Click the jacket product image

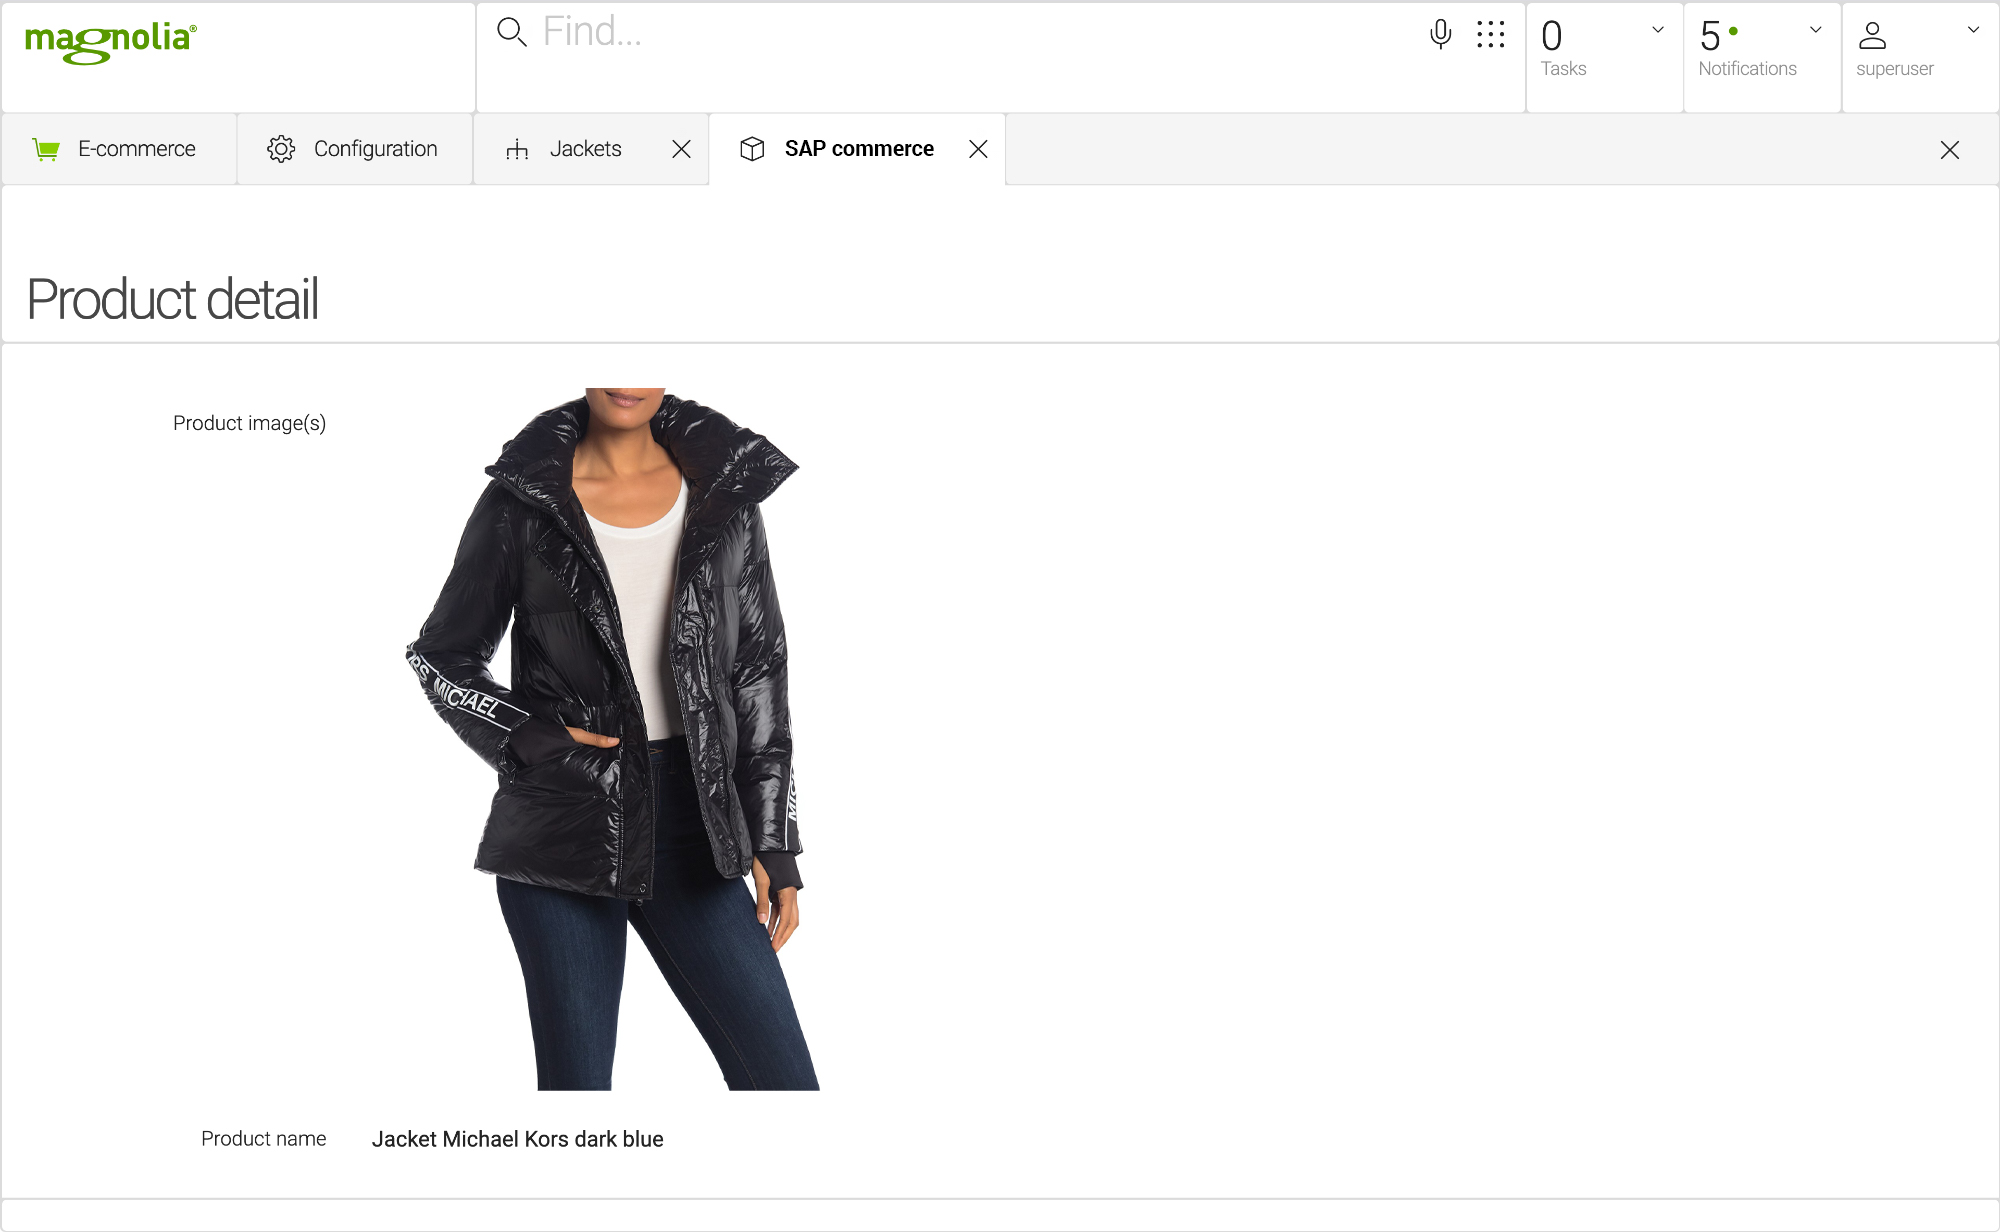[612, 739]
